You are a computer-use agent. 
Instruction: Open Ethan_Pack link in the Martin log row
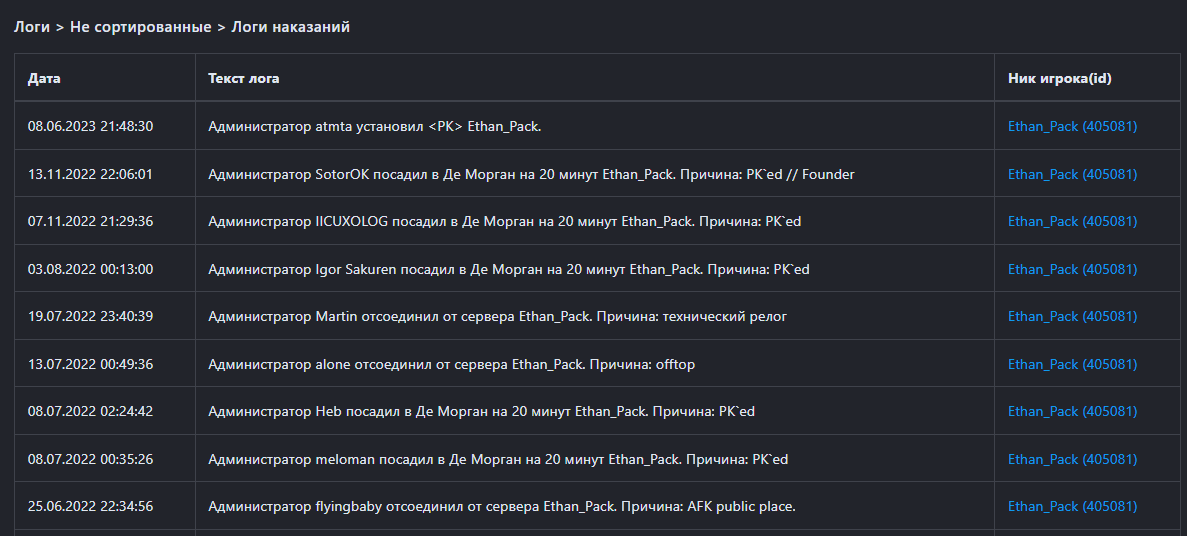1072,316
